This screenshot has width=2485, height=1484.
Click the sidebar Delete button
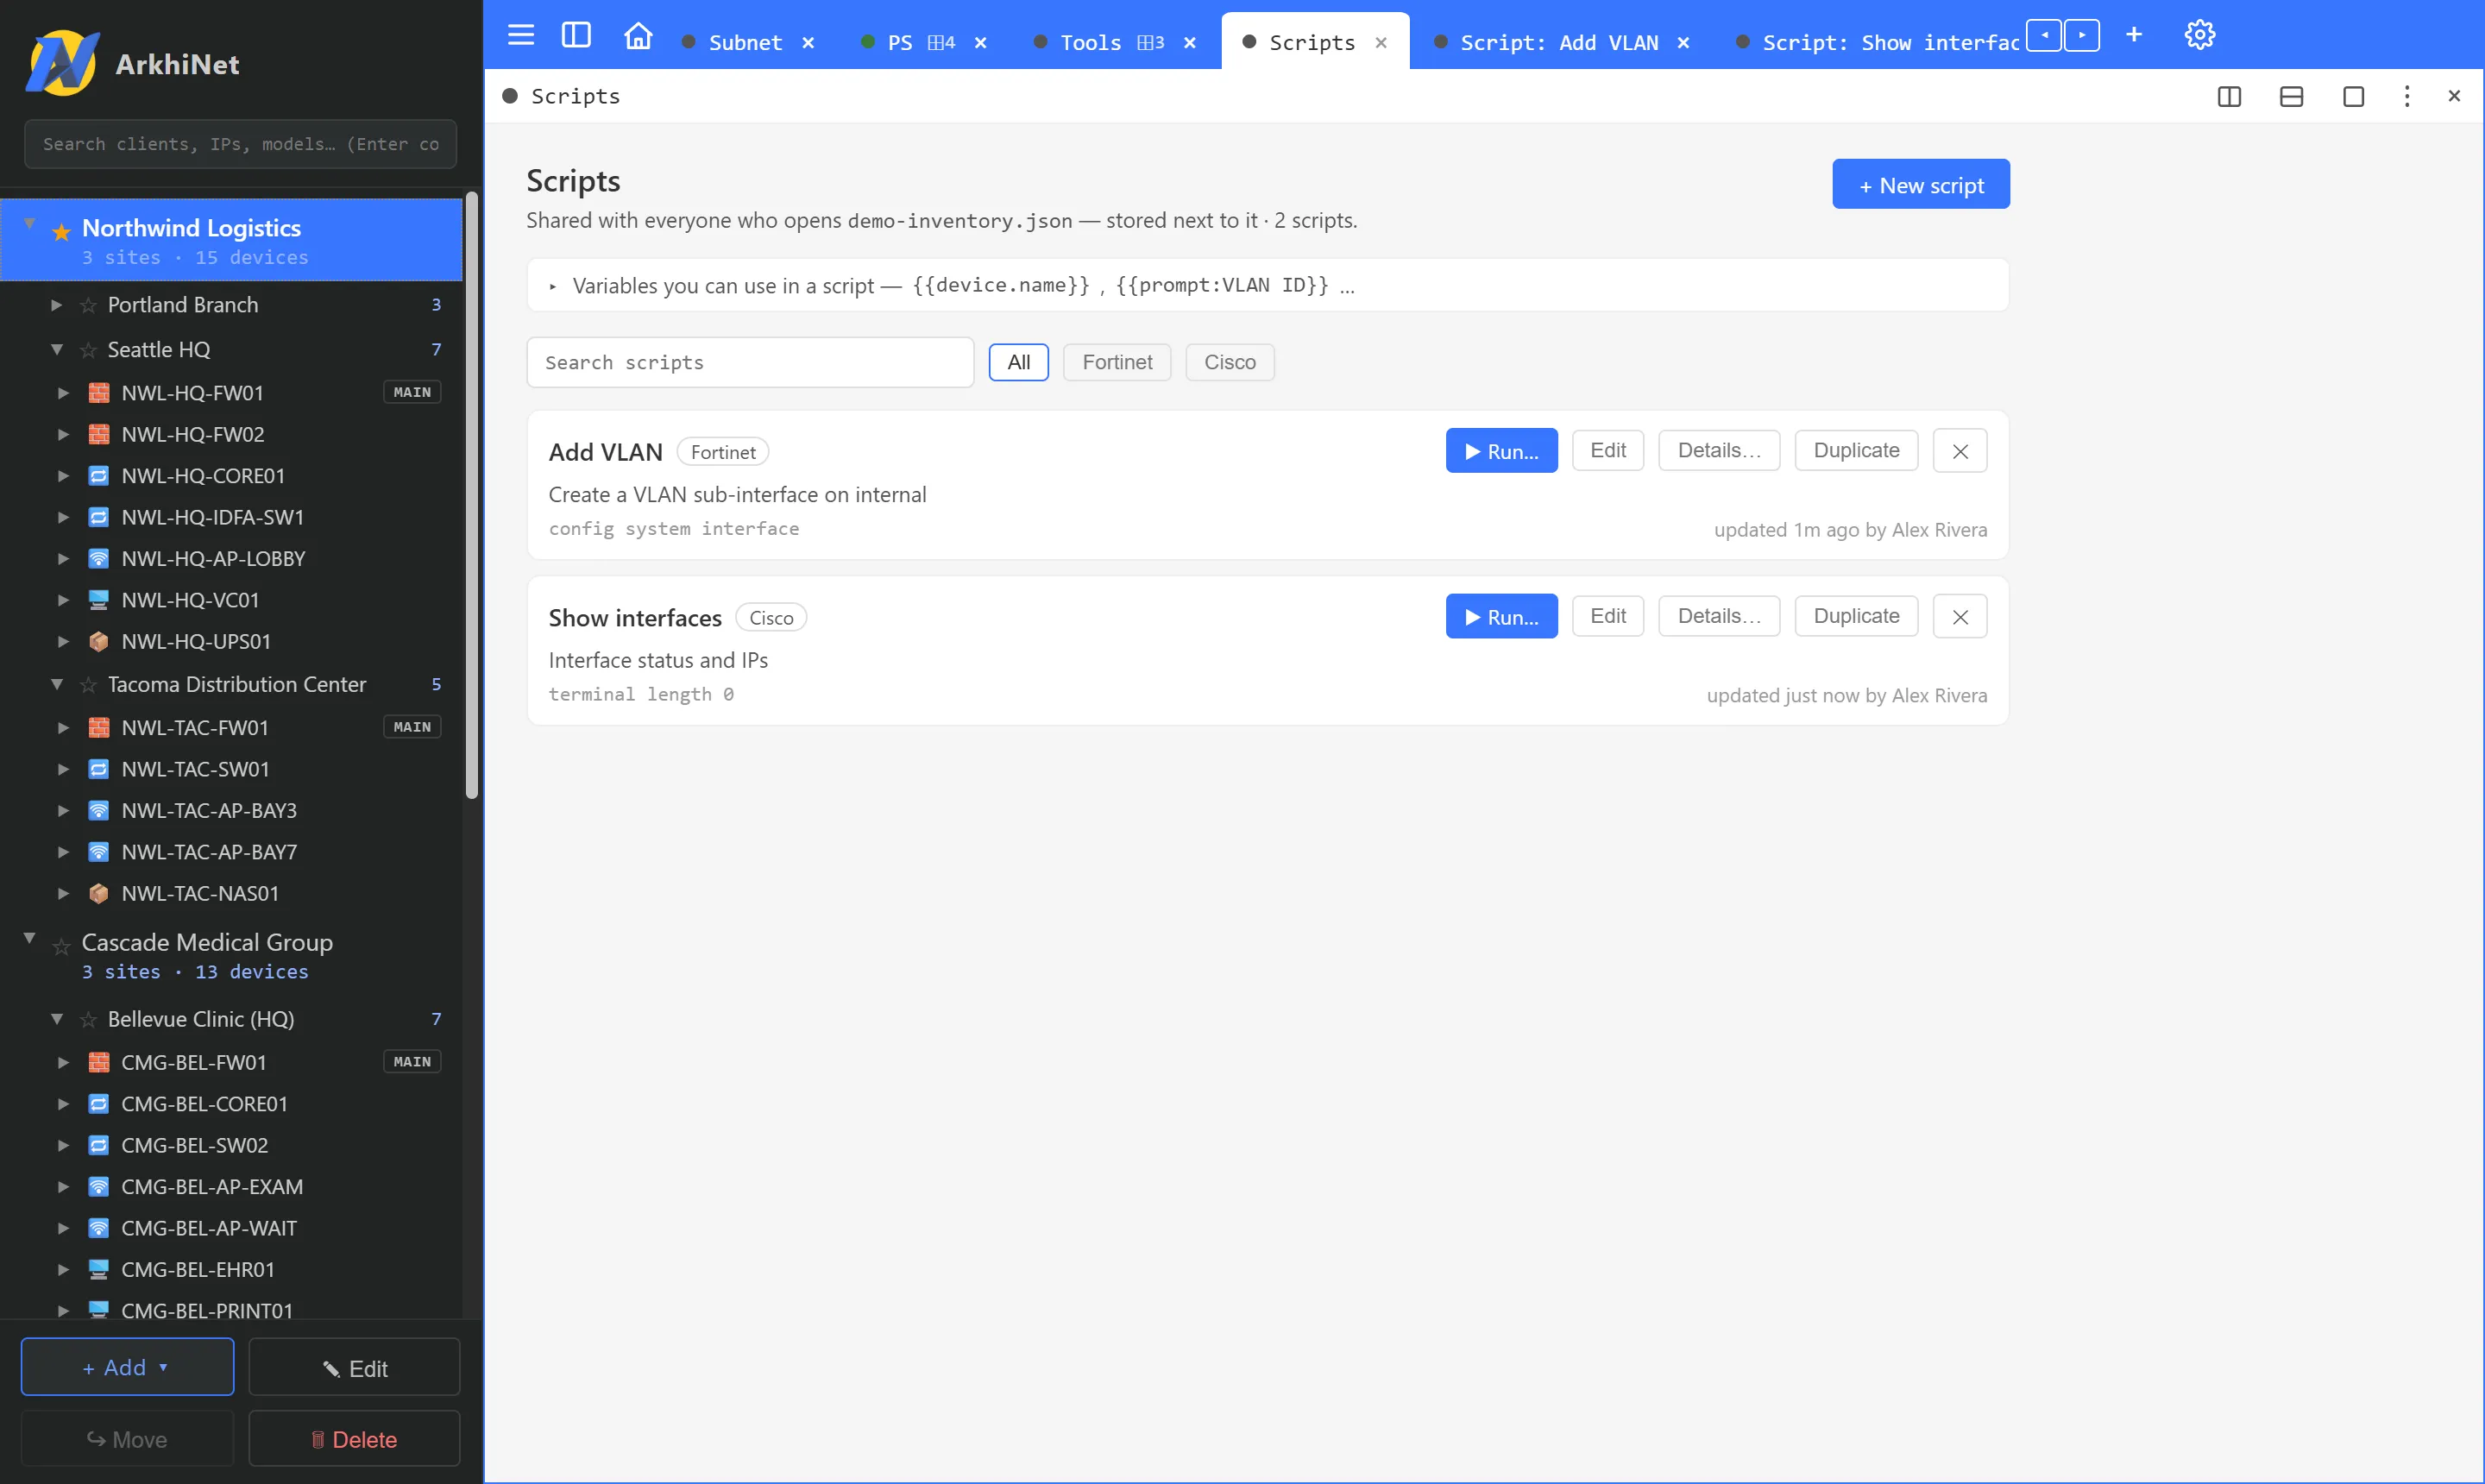354,1439
